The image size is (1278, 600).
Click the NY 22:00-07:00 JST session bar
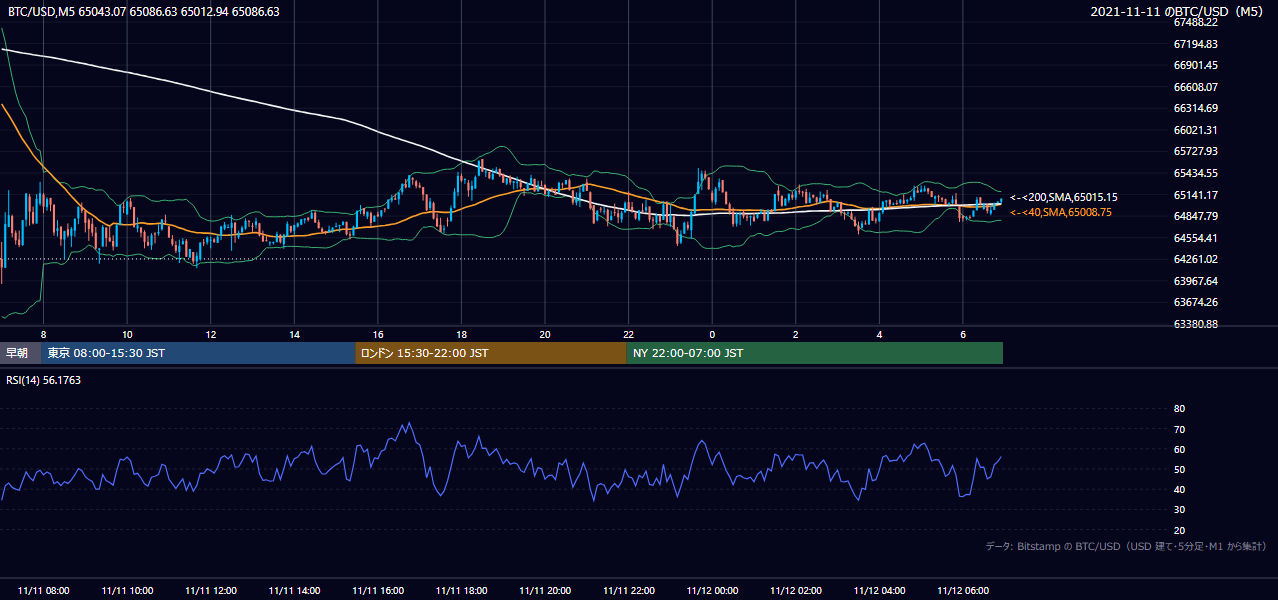[x=815, y=353]
